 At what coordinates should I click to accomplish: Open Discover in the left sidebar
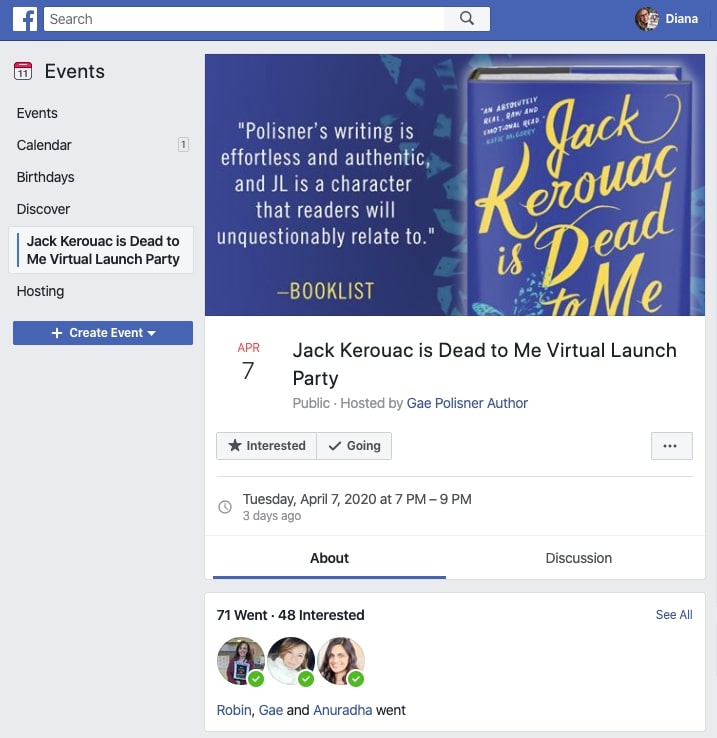click(43, 209)
